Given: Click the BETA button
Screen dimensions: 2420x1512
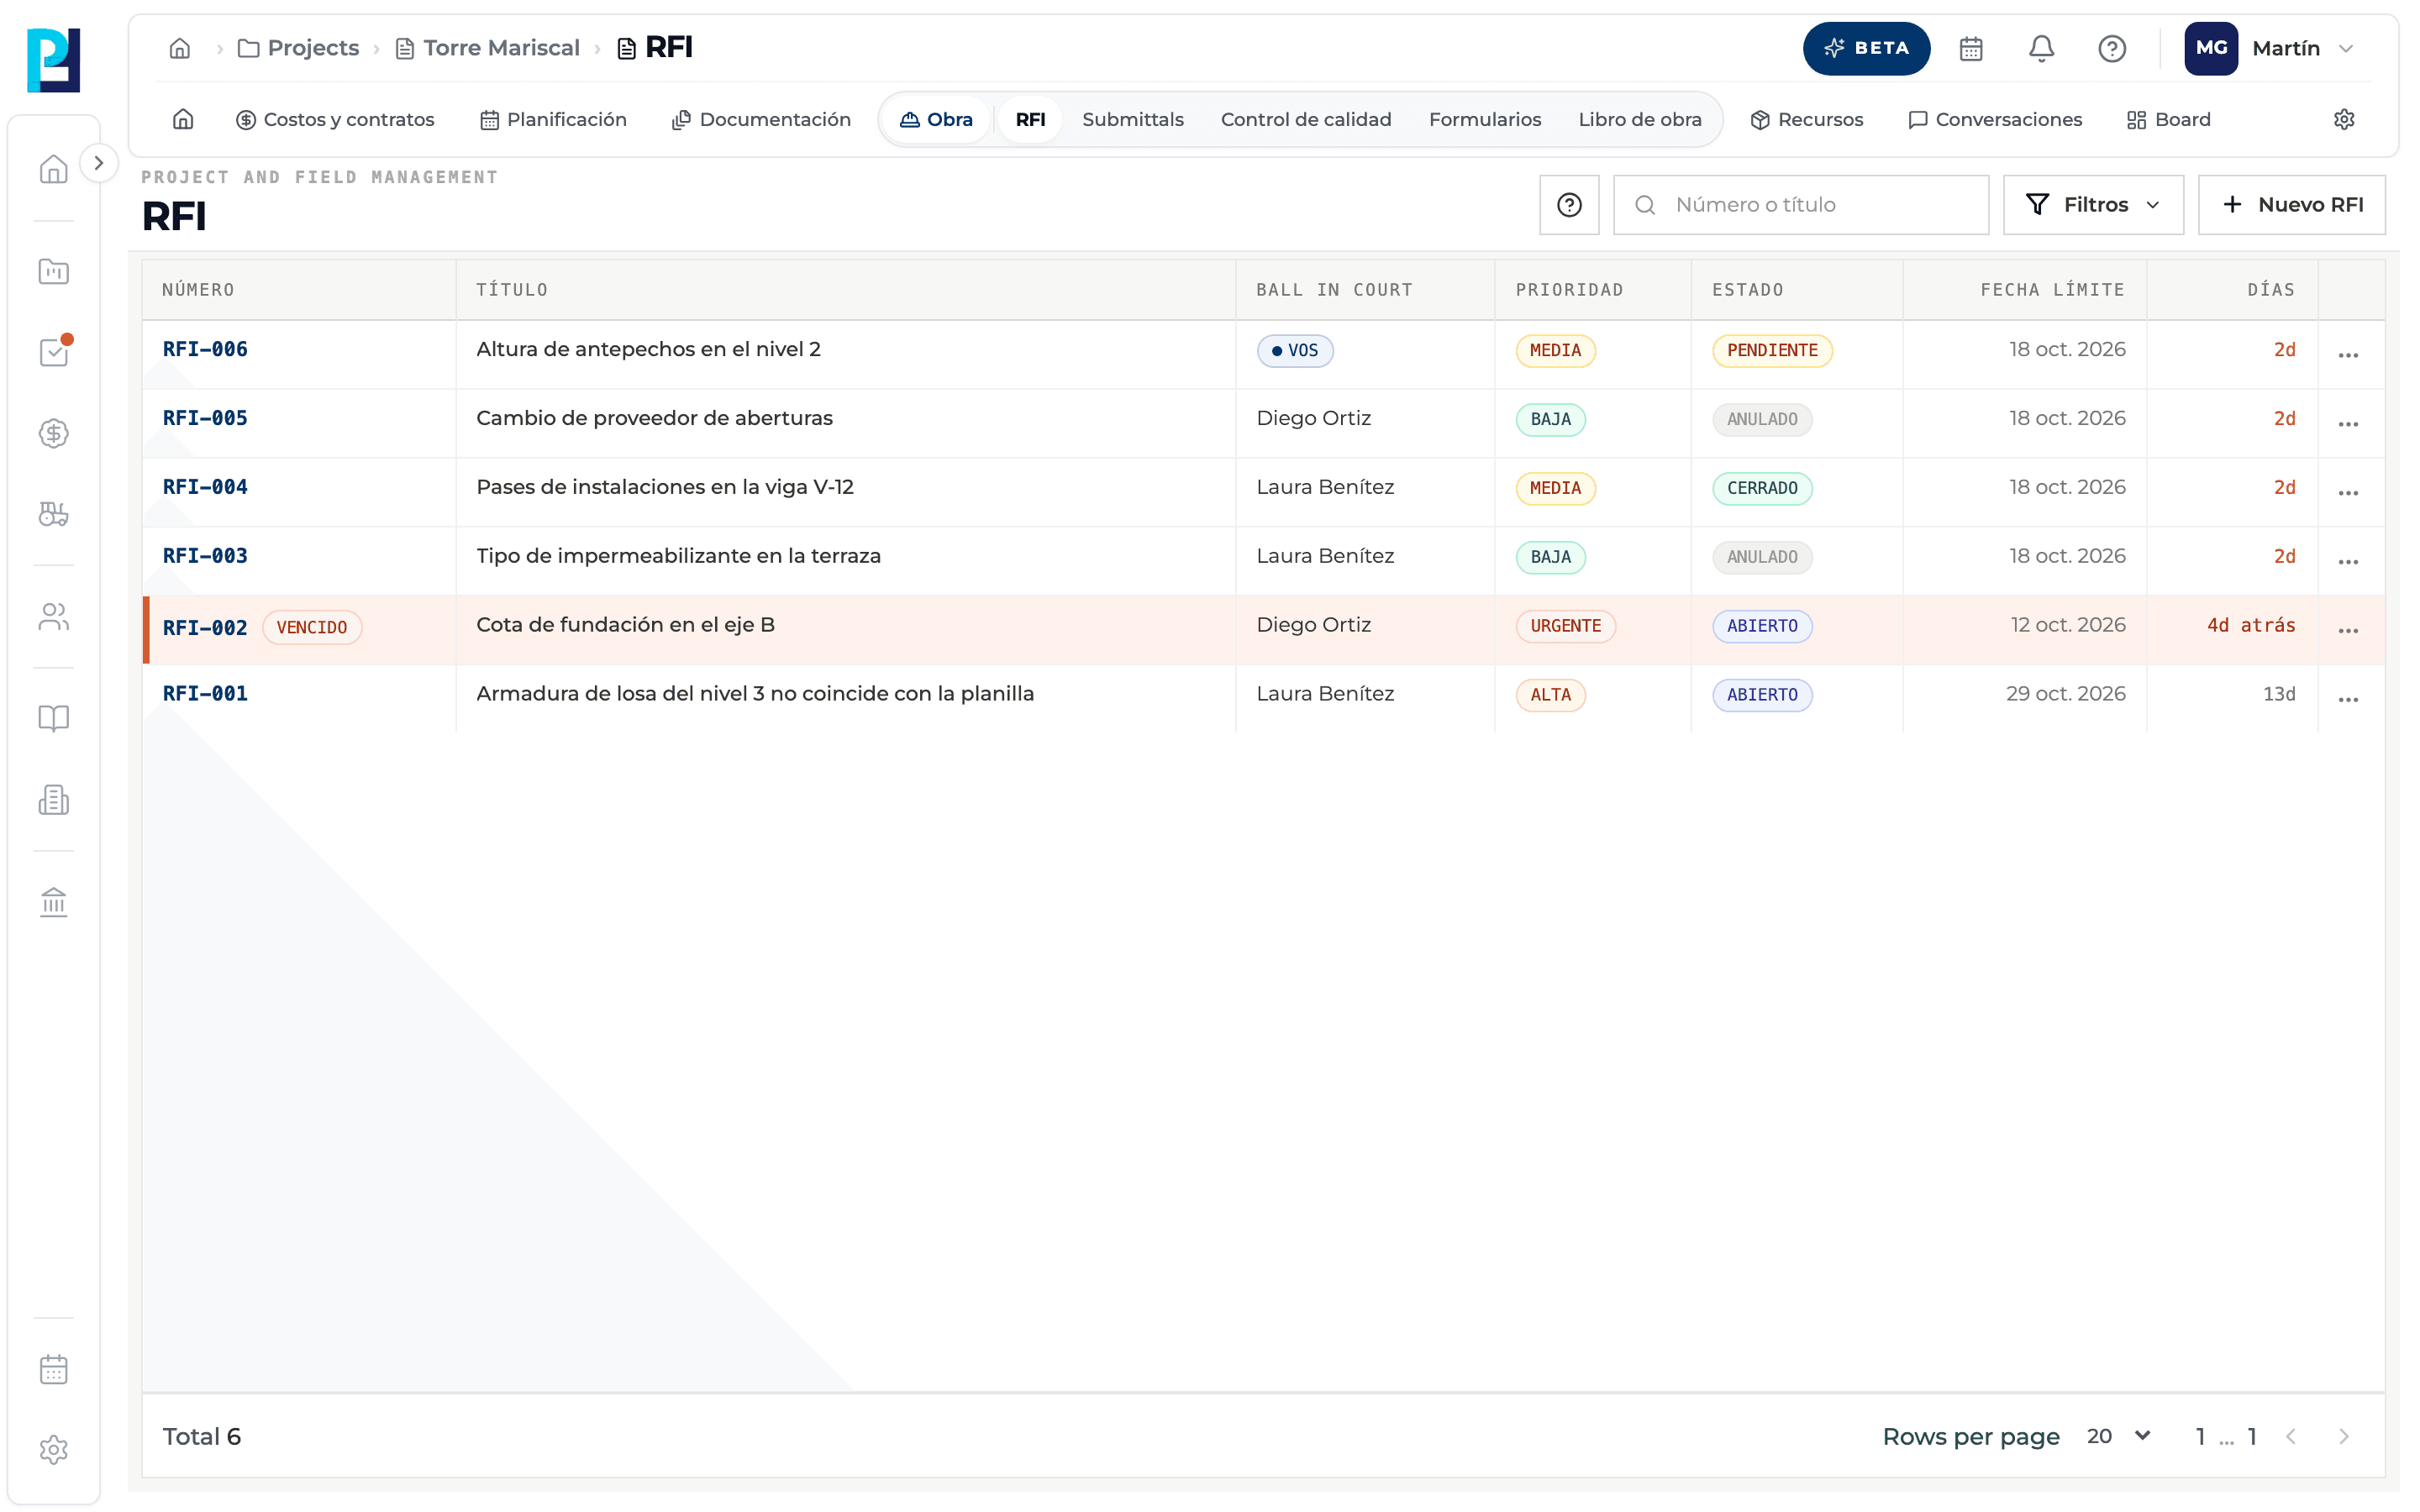Looking at the screenshot, I should (1865, 48).
